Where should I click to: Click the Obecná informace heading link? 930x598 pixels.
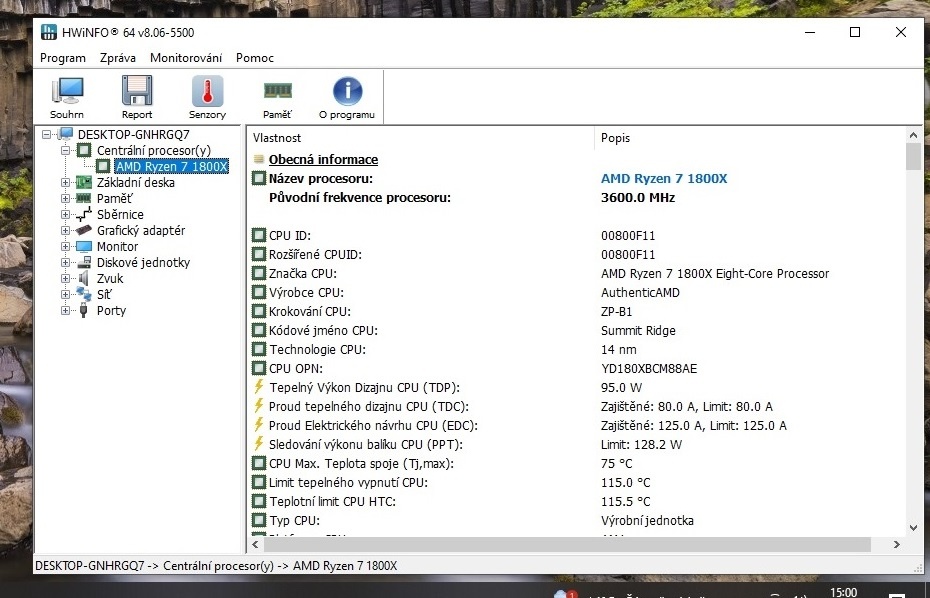[x=323, y=159]
